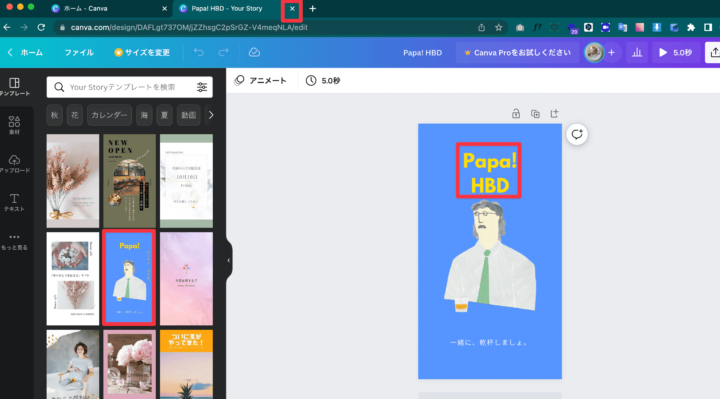The width and height of the screenshot is (720, 399).
Task: Open the More (もっと見る) sidebar menu
Action: (x=14, y=241)
